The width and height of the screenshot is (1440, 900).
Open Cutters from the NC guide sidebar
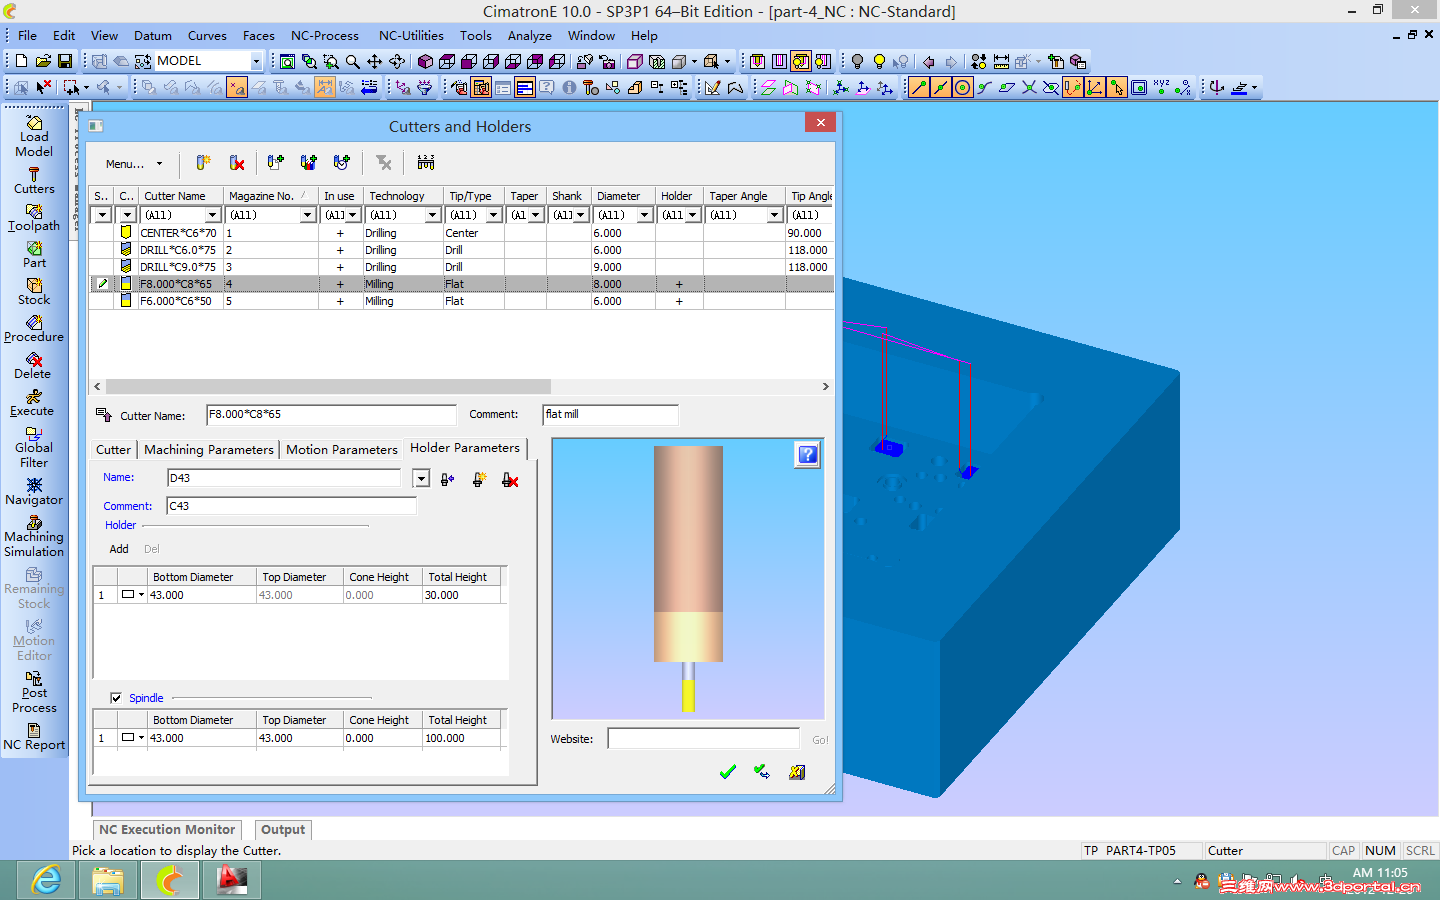[x=34, y=181]
